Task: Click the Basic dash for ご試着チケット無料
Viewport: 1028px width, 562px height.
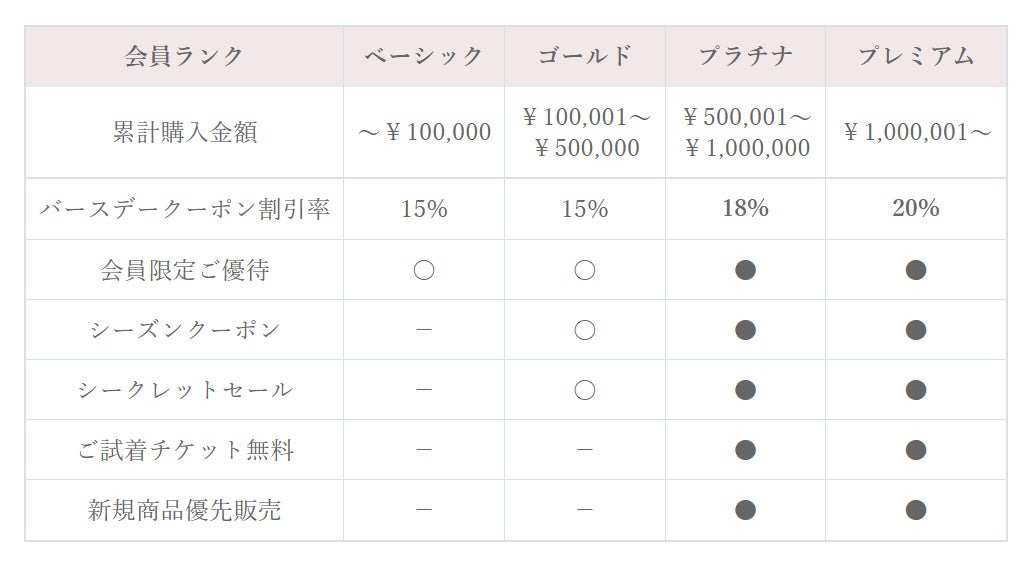Action: (x=424, y=450)
